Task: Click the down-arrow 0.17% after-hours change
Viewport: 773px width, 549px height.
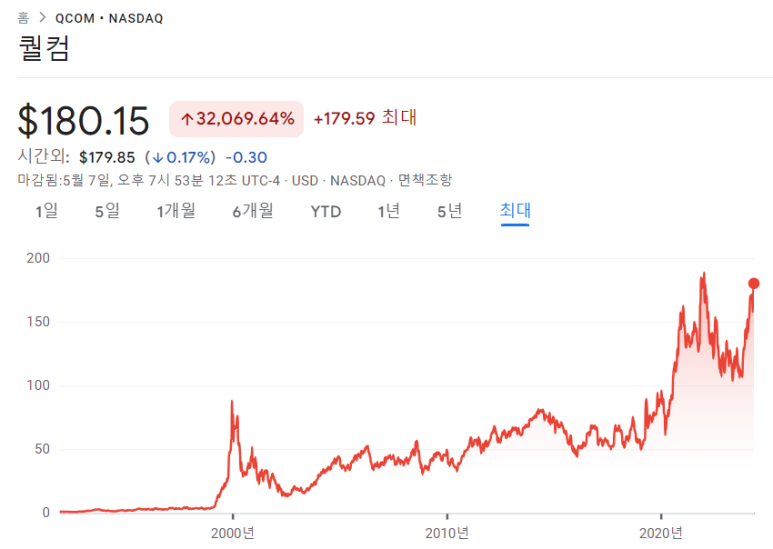Action: click(180, 158)
